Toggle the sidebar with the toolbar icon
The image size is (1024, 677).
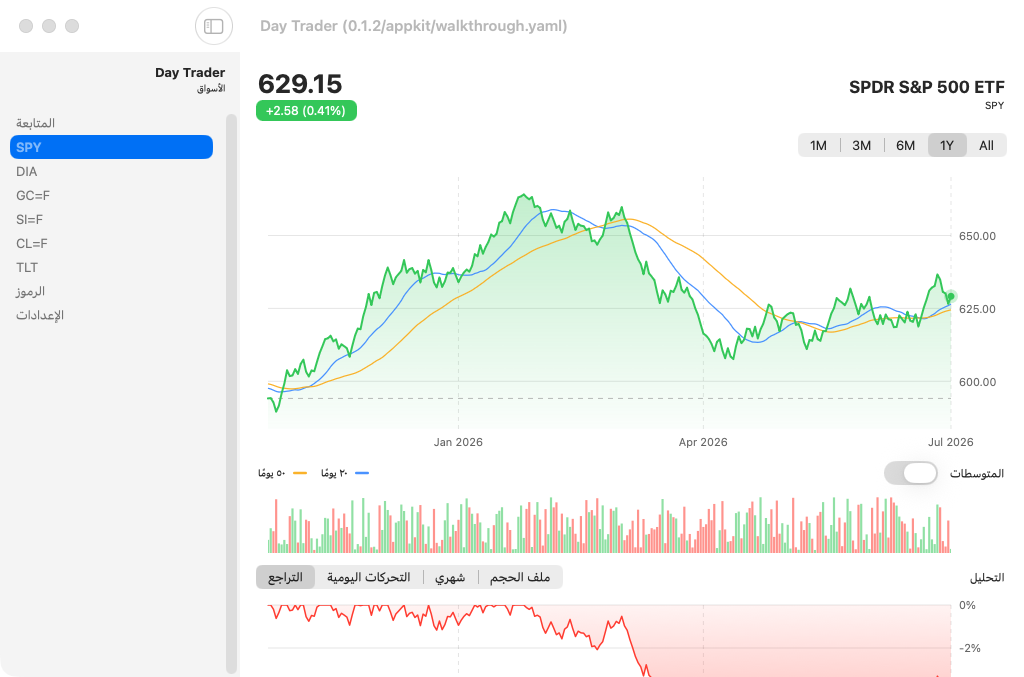point(214,26)
